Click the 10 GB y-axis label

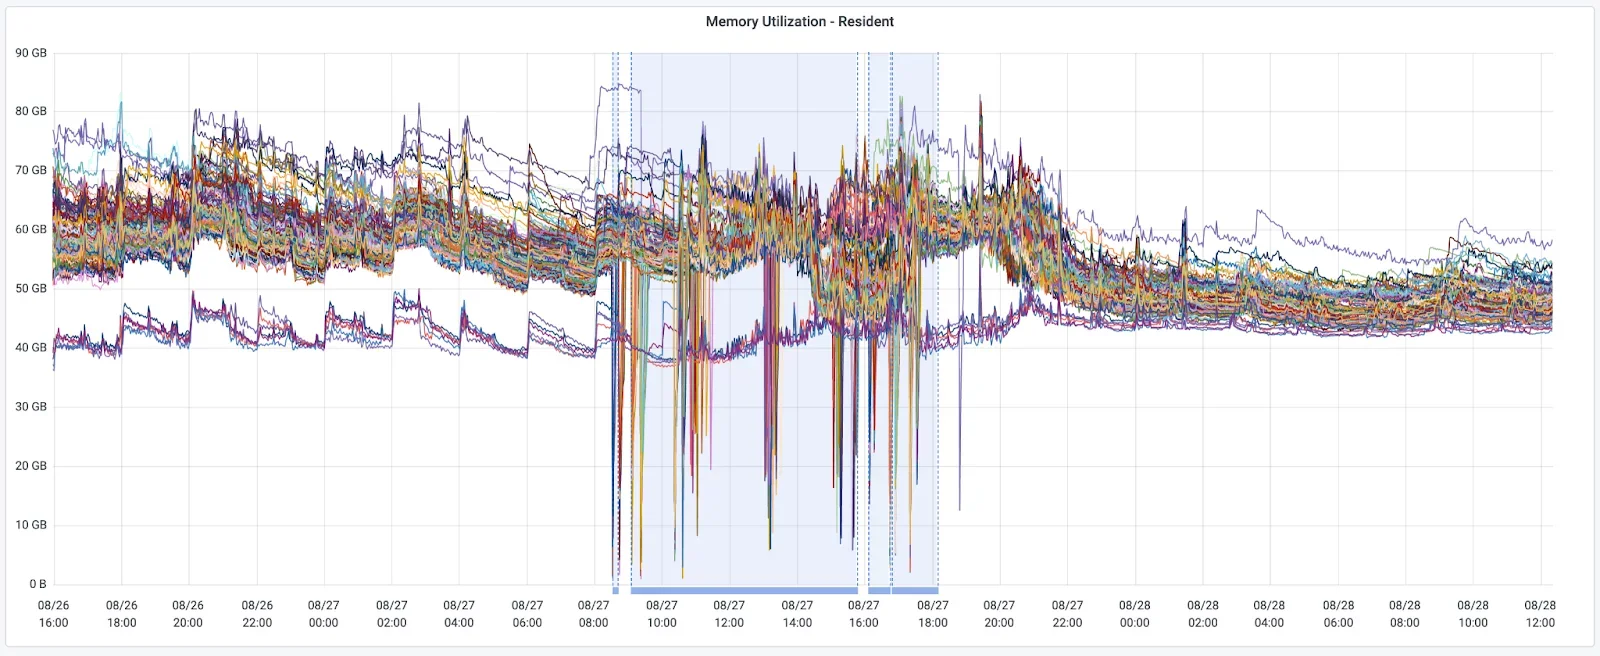31,525
